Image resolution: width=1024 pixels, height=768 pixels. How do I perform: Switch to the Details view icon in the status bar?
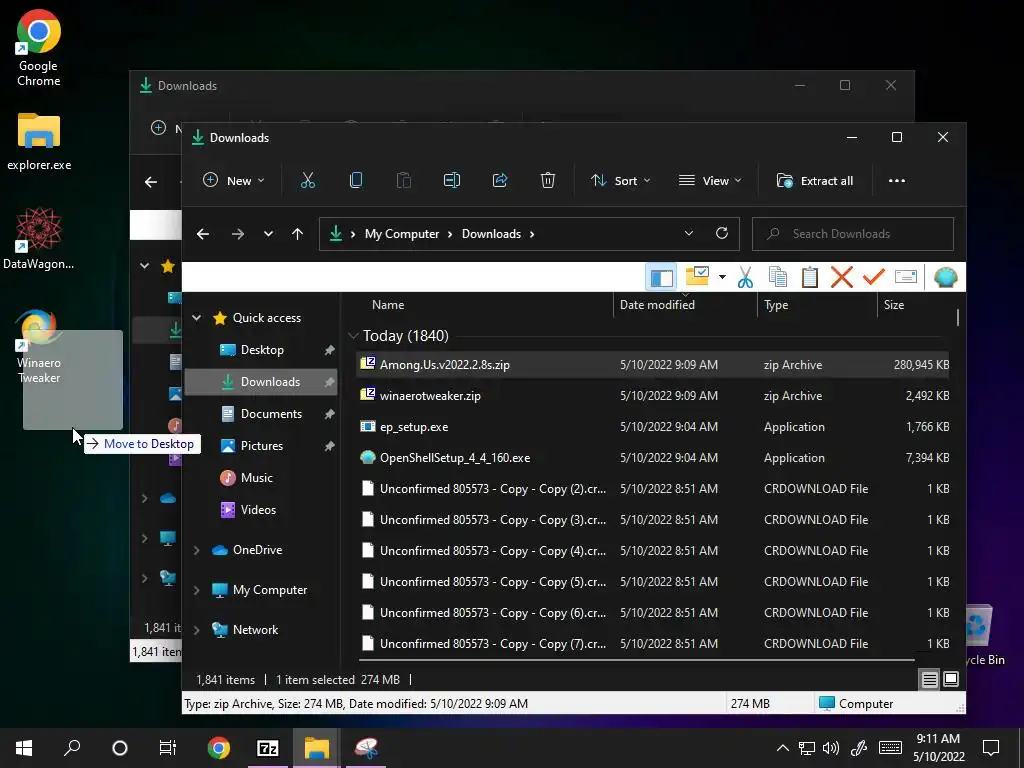click(929, 679)
